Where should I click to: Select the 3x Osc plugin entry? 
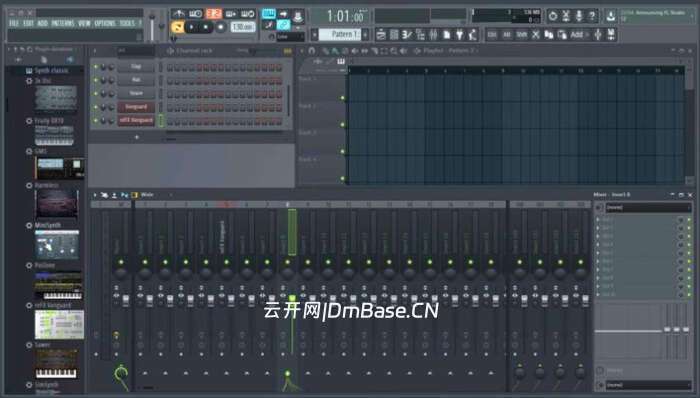pos(43,81)
